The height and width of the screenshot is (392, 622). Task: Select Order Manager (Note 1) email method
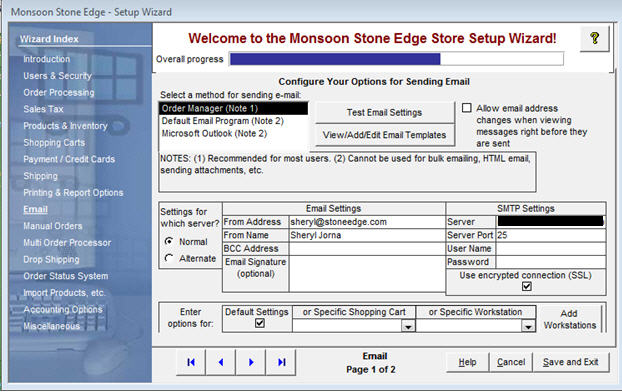click(234, 108)
